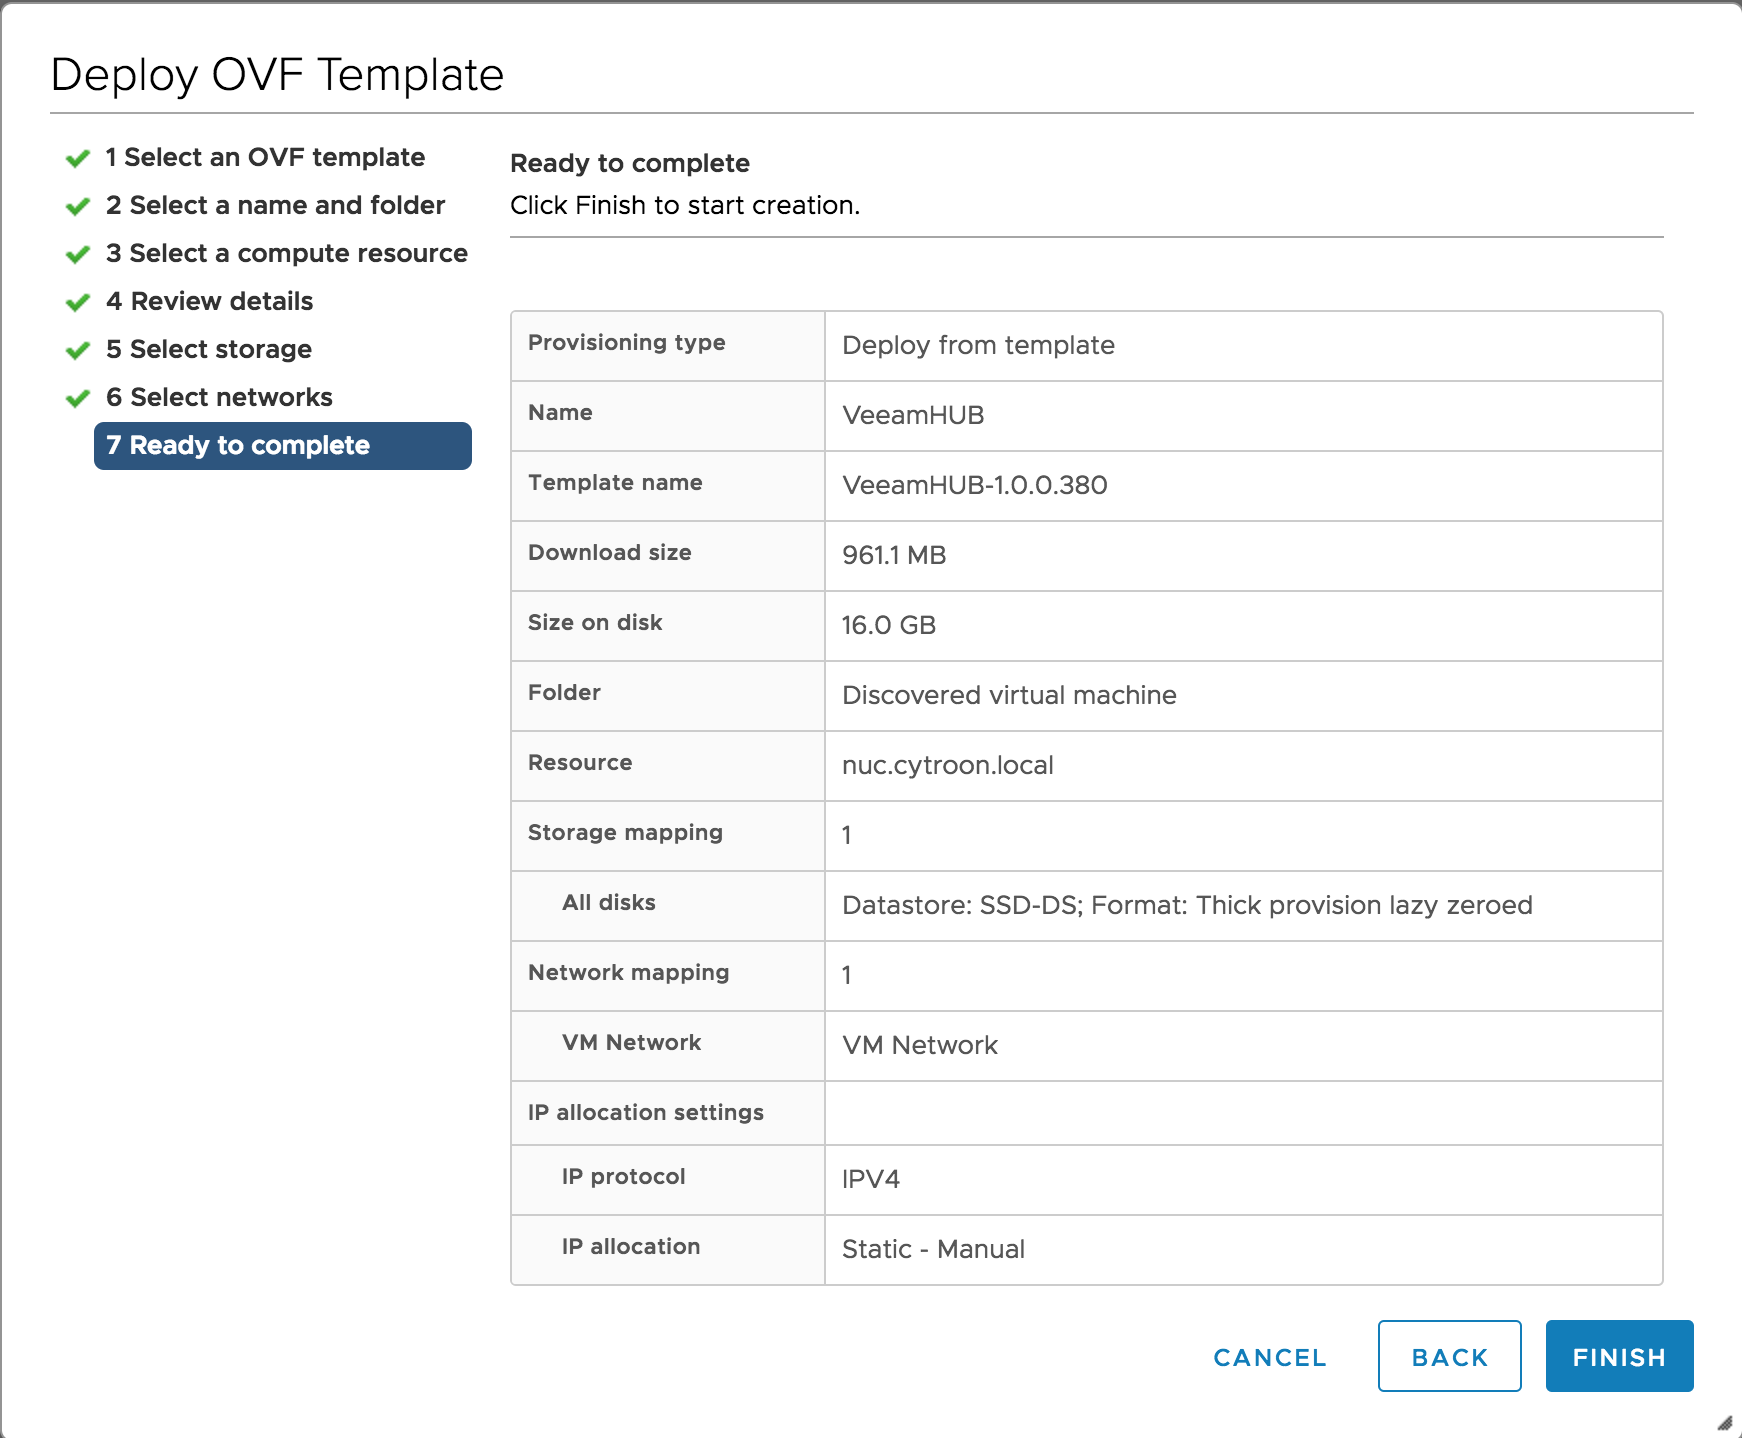Click the 'Size on disk' row label
The image size is (1742, 1438).
(x=595, y=623)
